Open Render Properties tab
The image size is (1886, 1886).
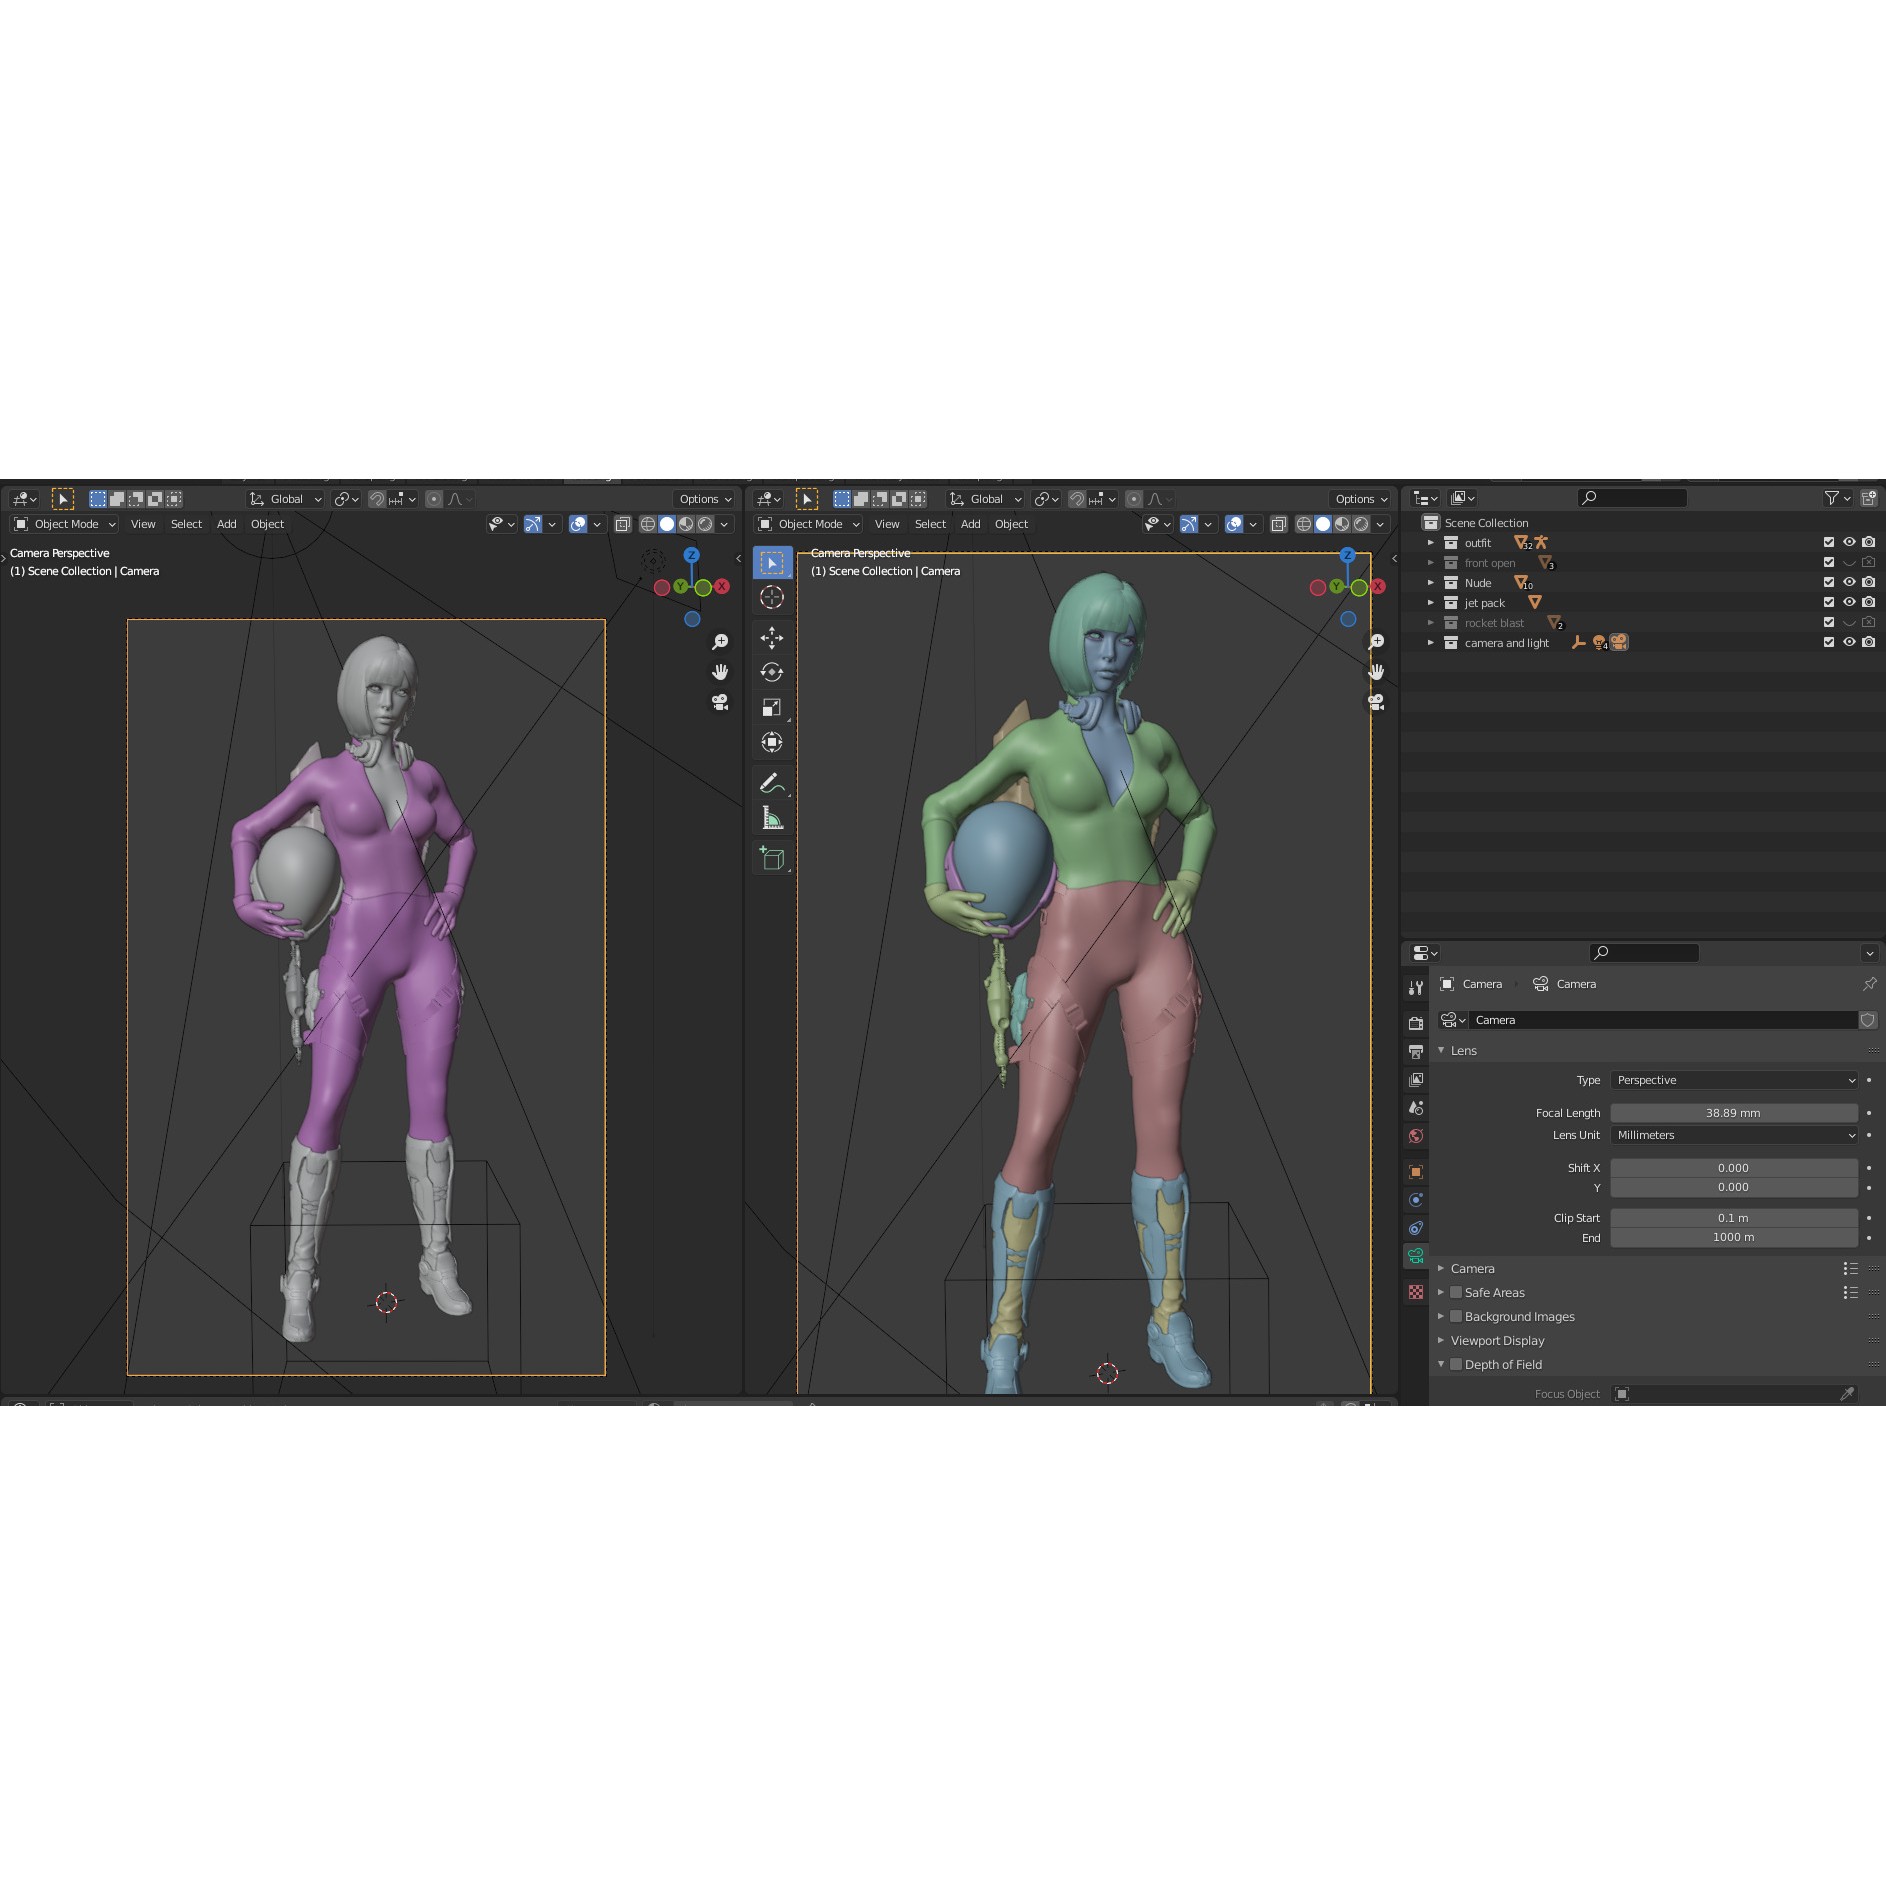[x=1415, y=1023]
